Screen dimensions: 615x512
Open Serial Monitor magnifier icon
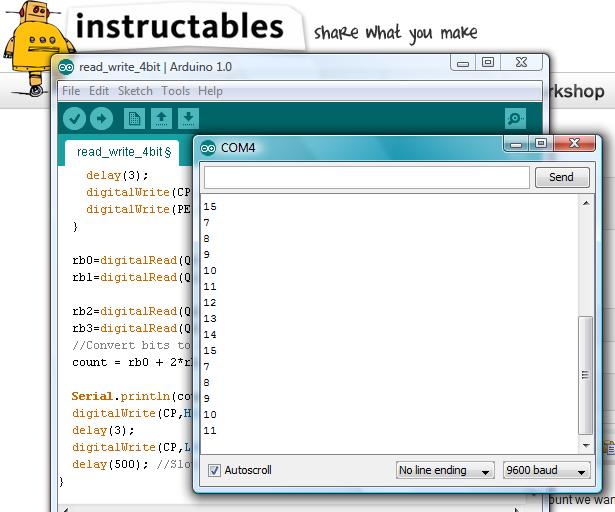[515, 118]
